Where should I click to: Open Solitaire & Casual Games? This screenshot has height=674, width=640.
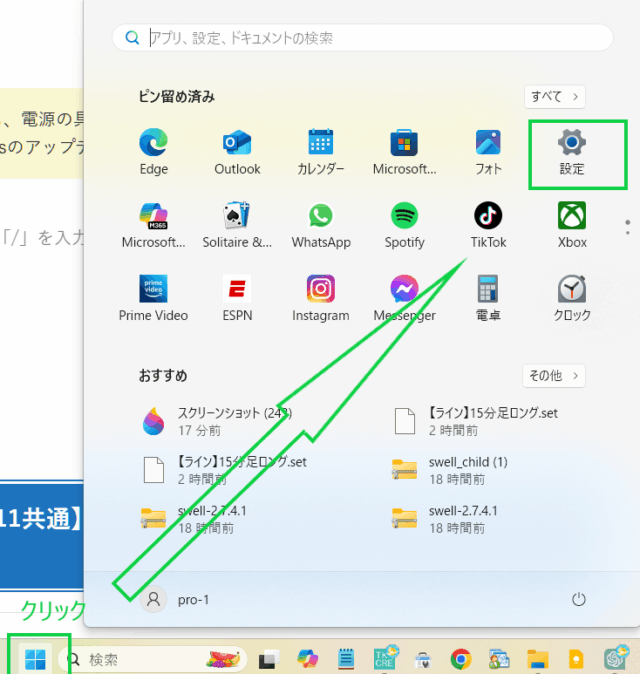237,225
